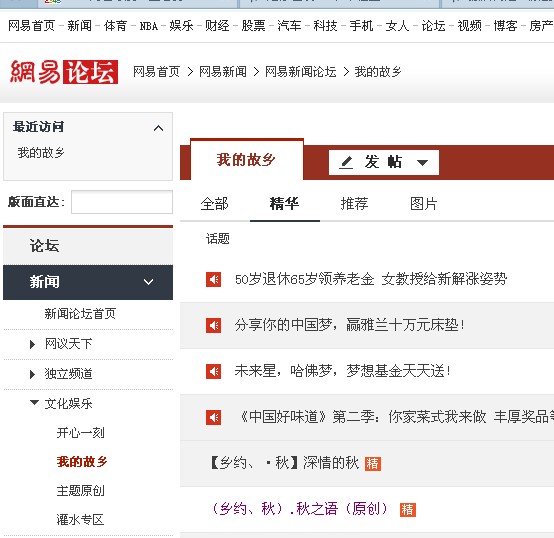
Task: Click 网易首页 in the breadcrumb
Action: 157,72
